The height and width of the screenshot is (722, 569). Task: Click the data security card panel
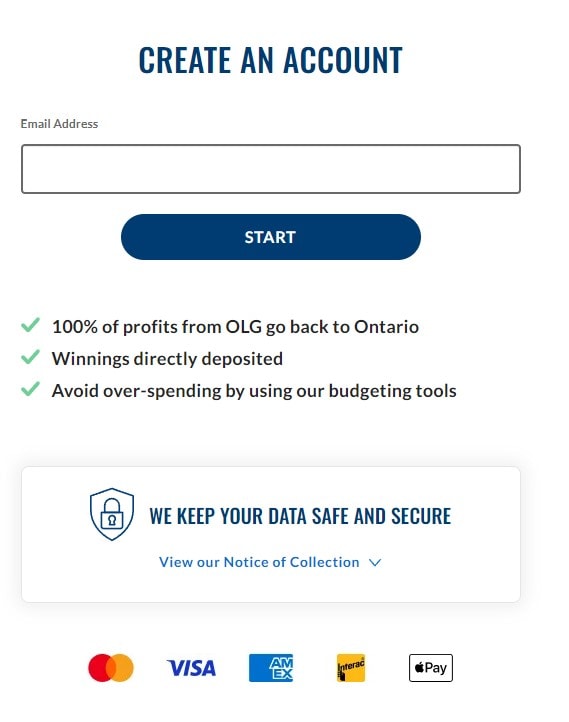click(271, 534)
